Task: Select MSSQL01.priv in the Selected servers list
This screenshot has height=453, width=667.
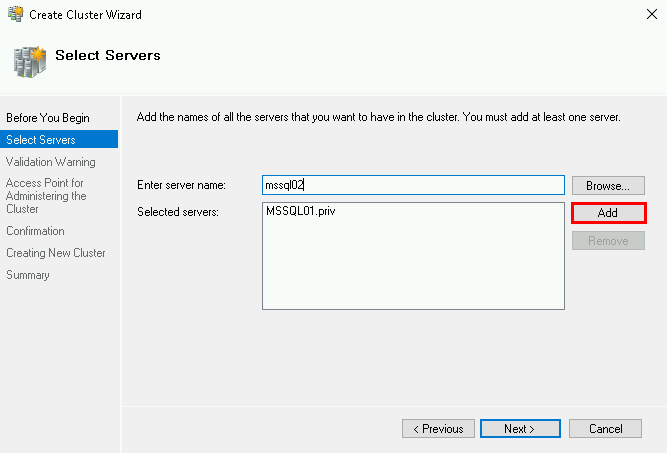Action: point(300,212)
